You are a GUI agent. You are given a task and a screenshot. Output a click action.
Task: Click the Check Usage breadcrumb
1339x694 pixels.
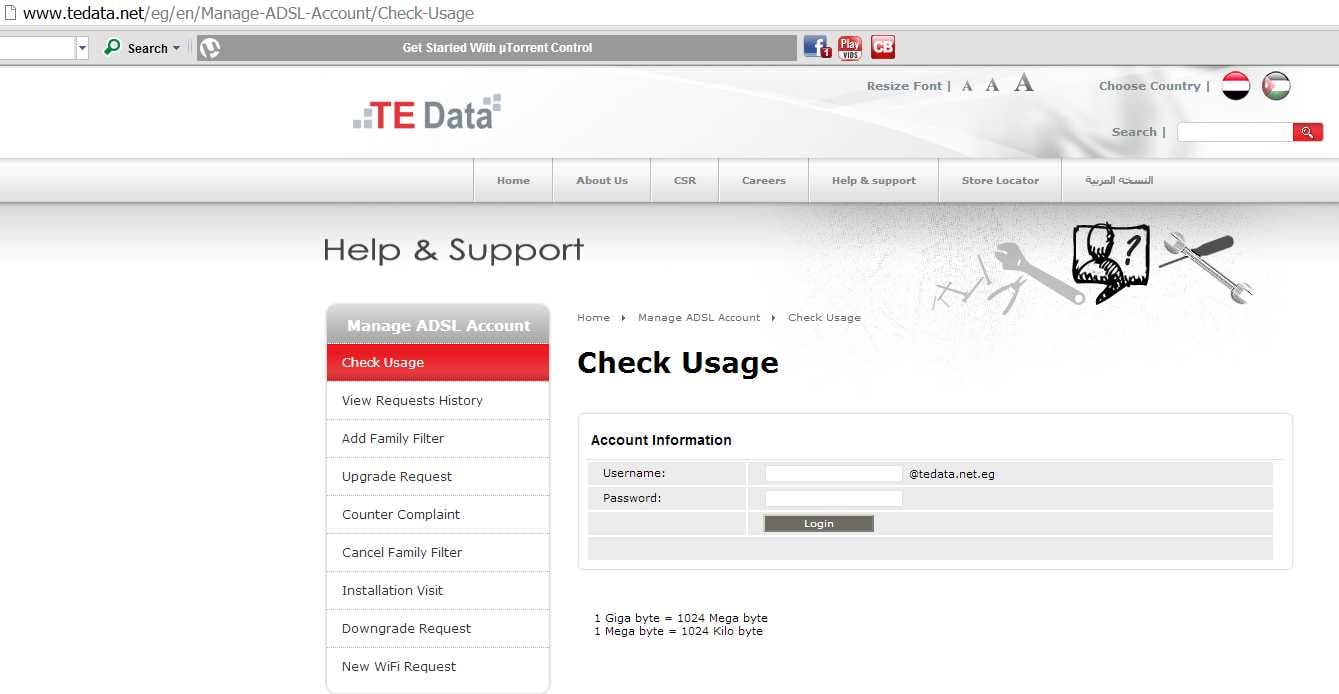click(824, 317)
